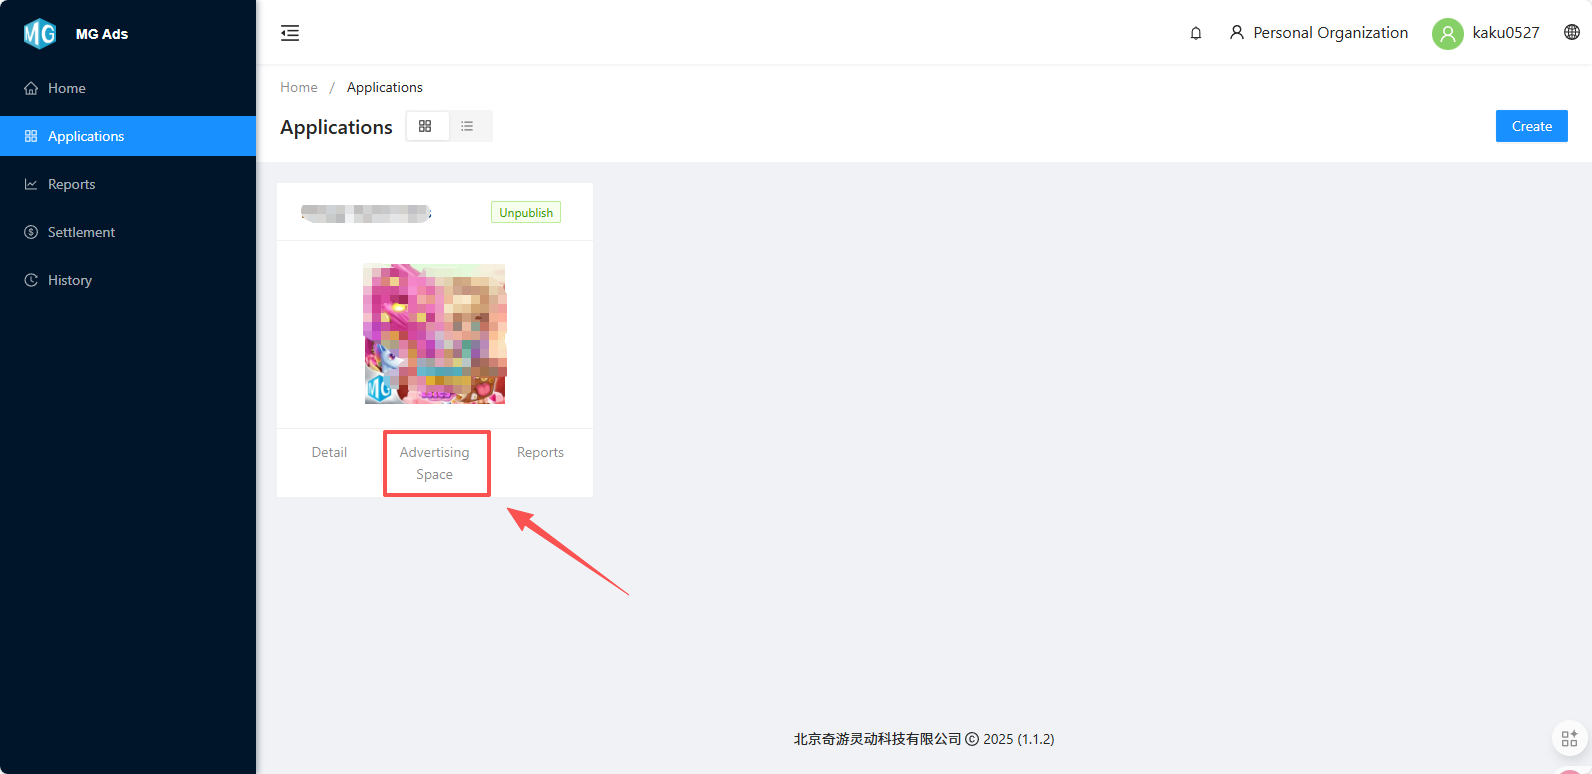Screen dimensions: 1592x774
Task: Click the green user avatar icon
Action: 1447,33
